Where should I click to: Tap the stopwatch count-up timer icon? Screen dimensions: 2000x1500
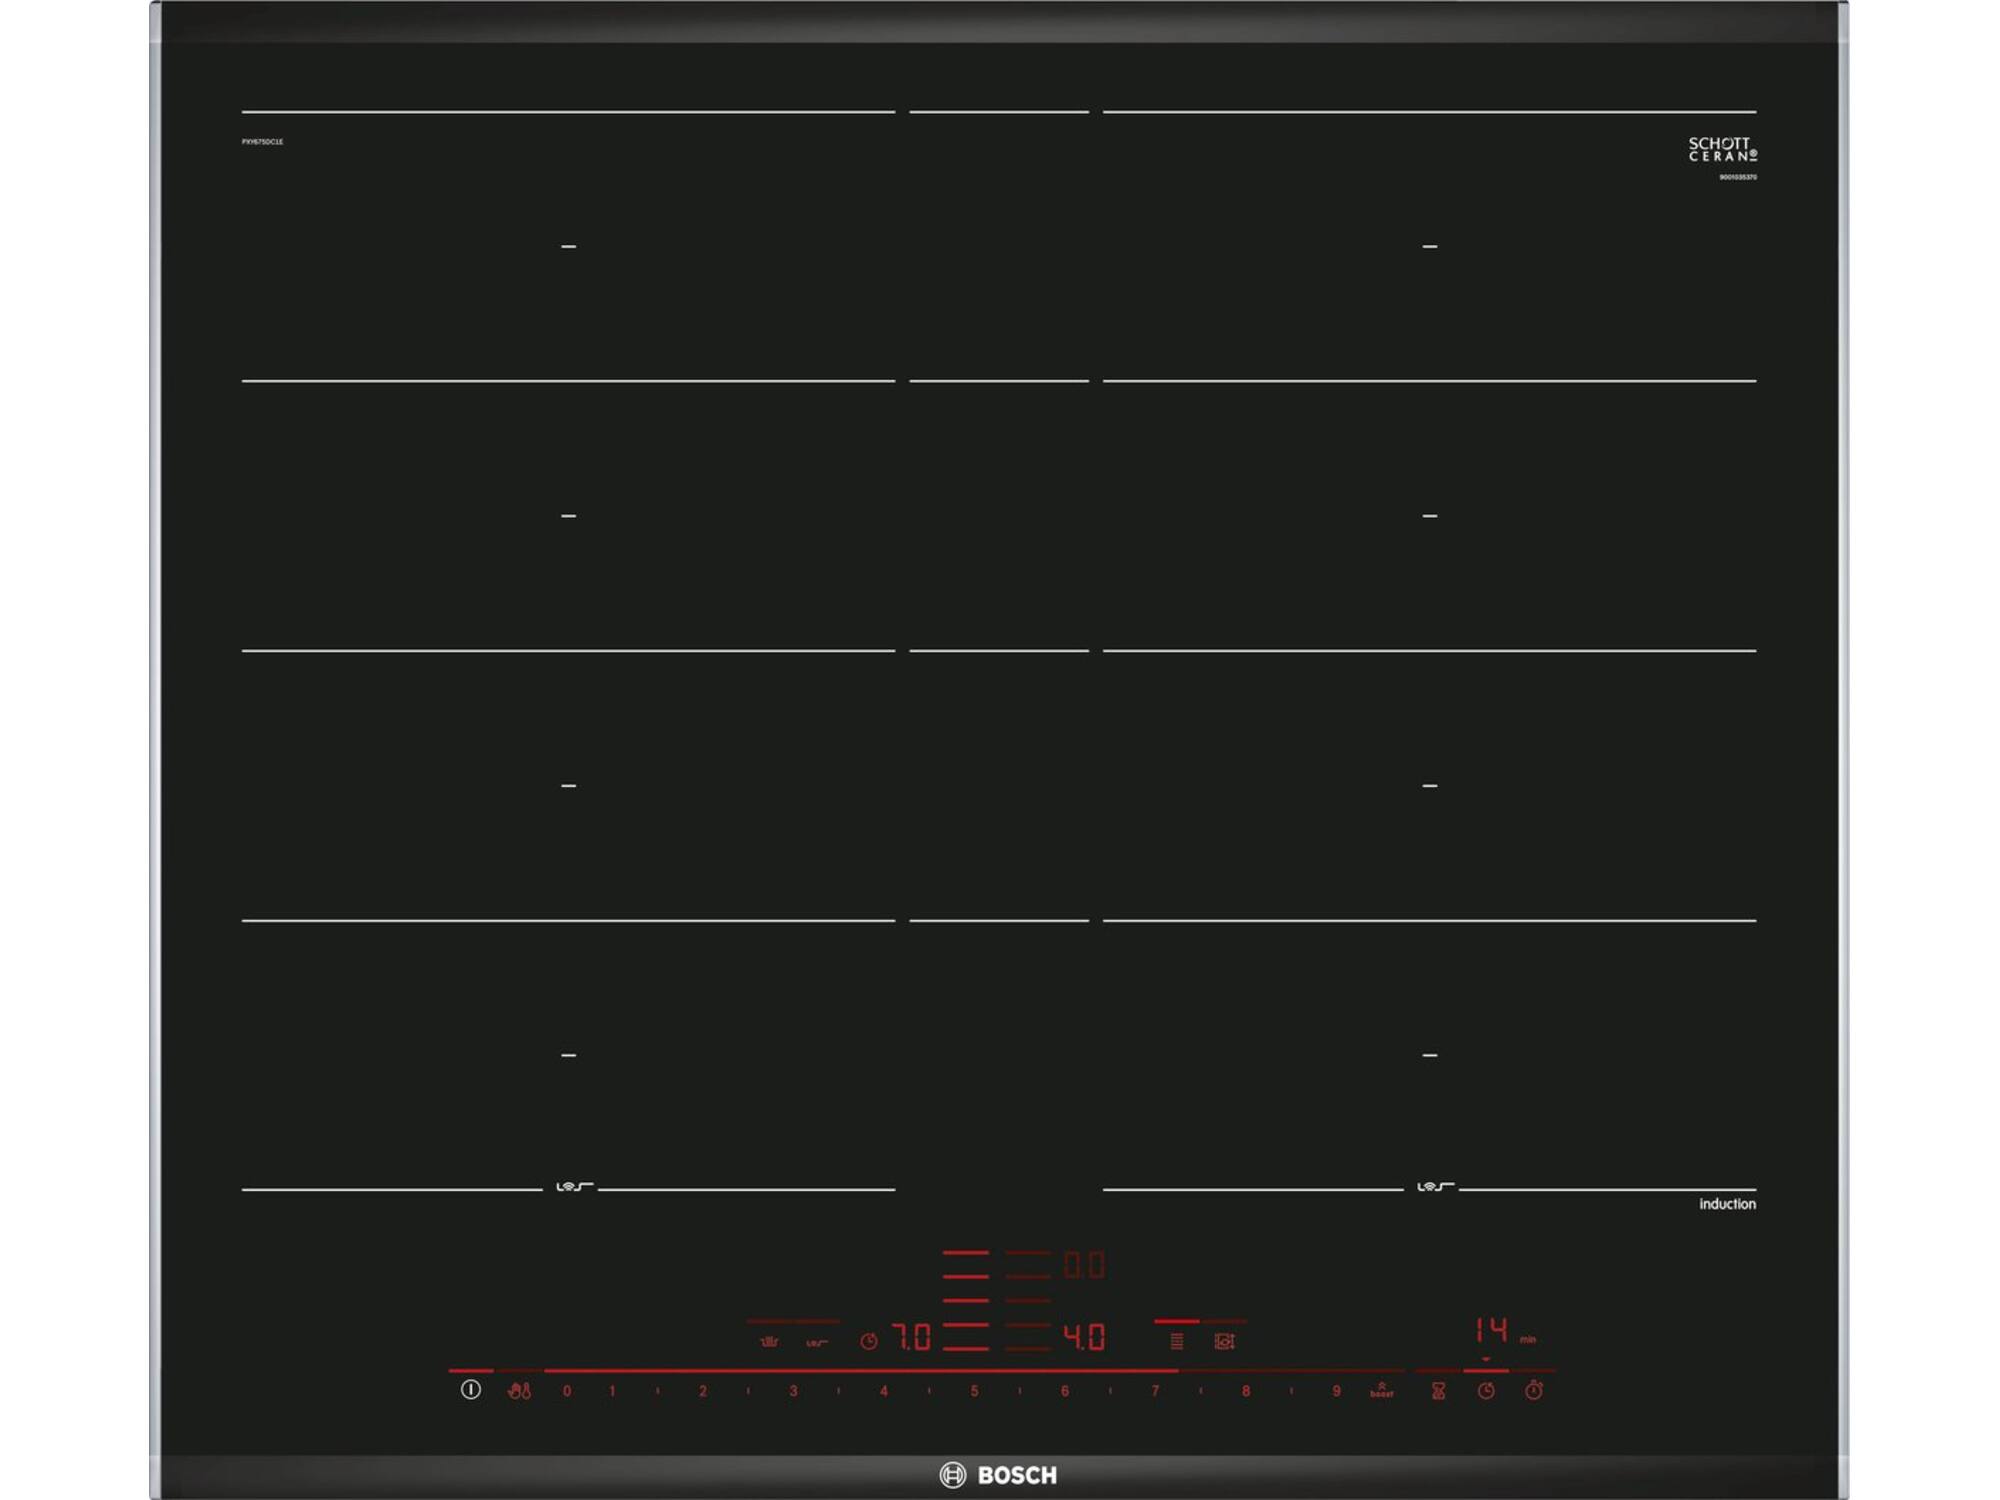(x=1533, y=1389)
